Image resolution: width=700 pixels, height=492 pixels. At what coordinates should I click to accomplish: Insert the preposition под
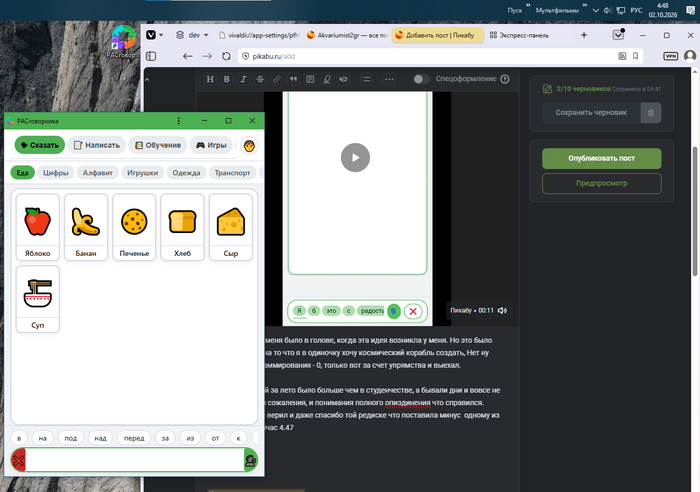[x=71, y=438]
